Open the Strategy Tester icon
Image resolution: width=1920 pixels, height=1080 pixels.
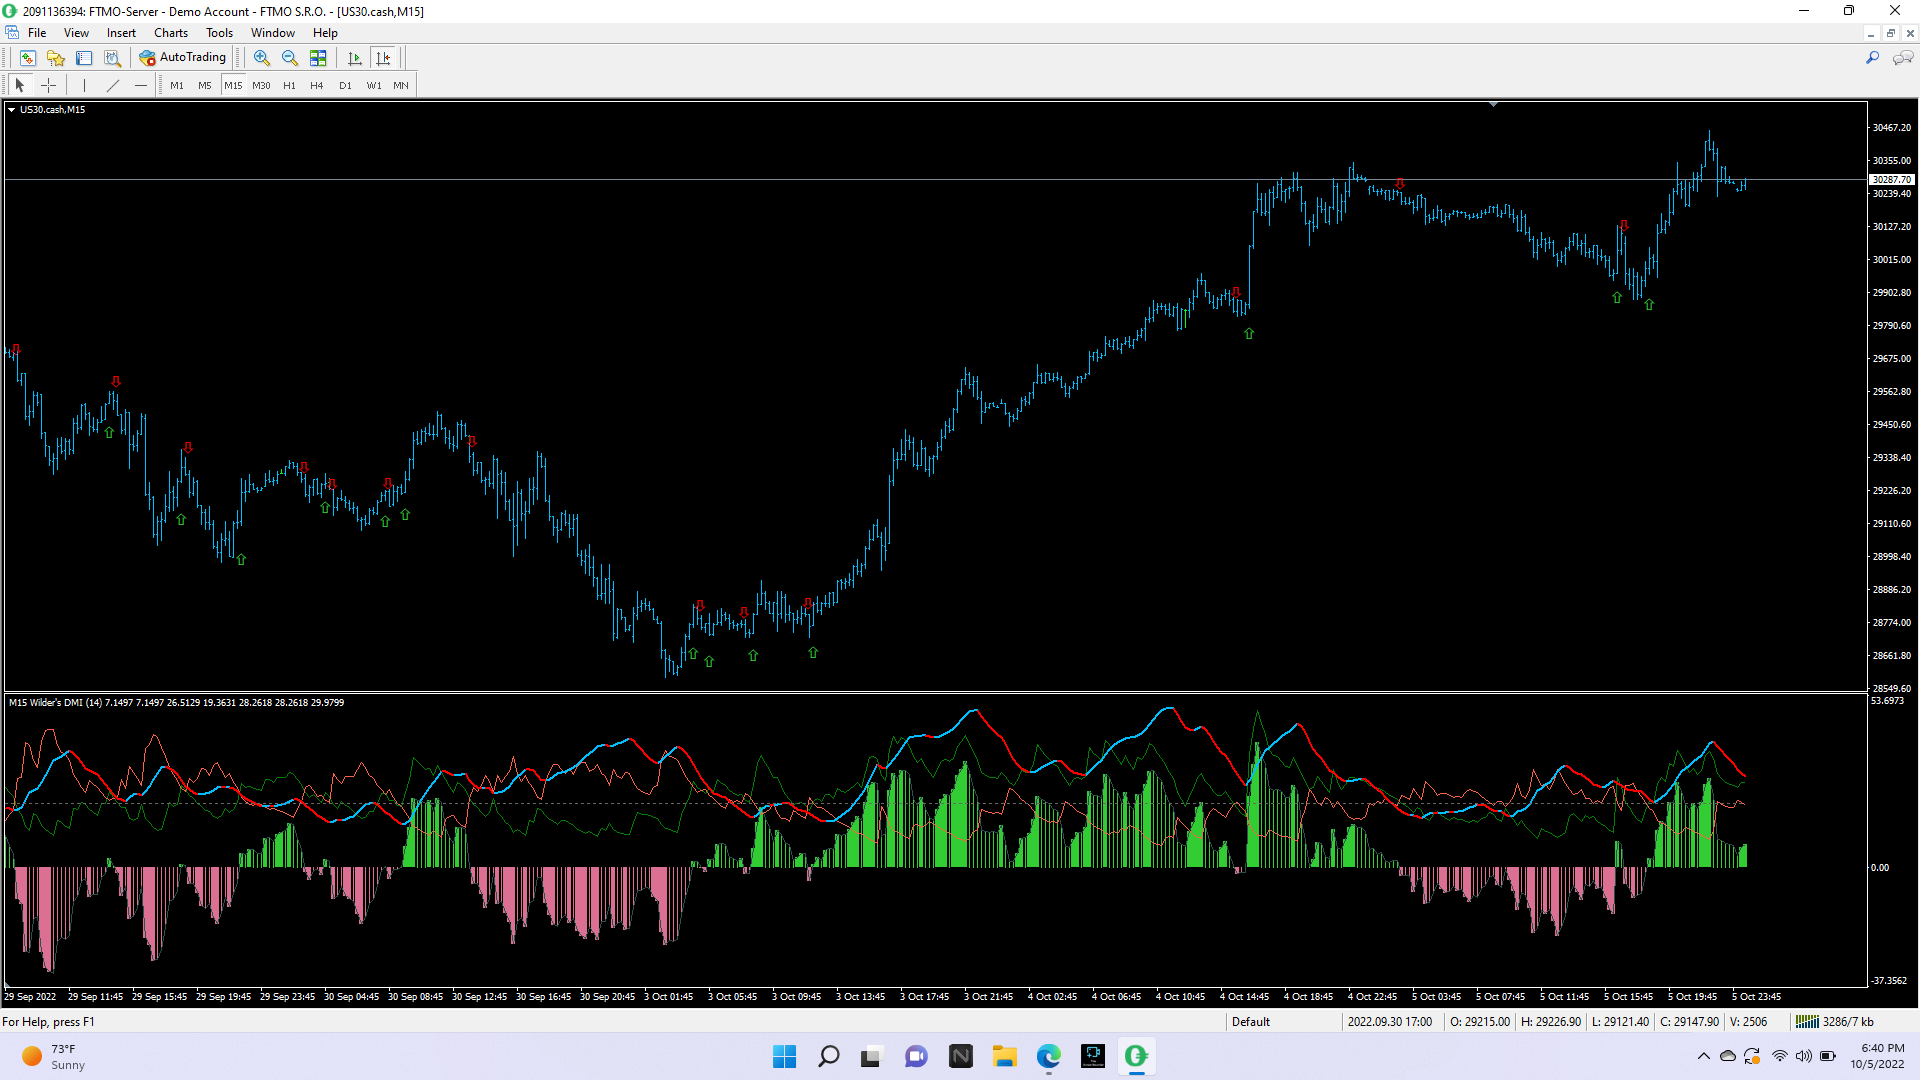[113, 58]
